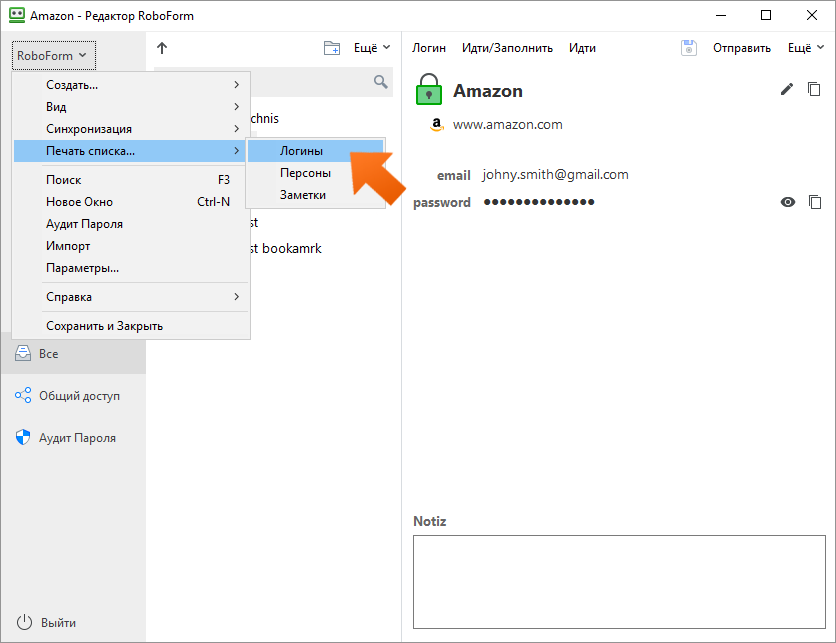
Task: Open the www.amazon.com link
Action: 507,125
